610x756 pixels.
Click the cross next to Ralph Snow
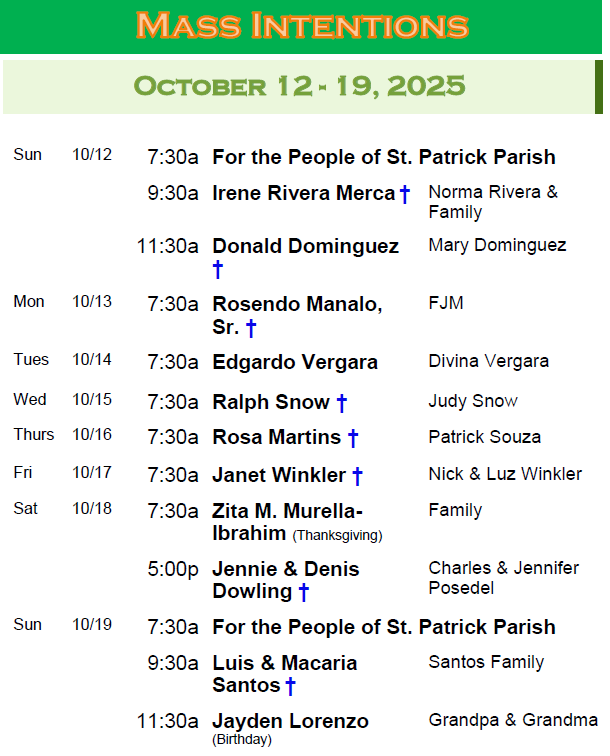(x=341, y=403)
